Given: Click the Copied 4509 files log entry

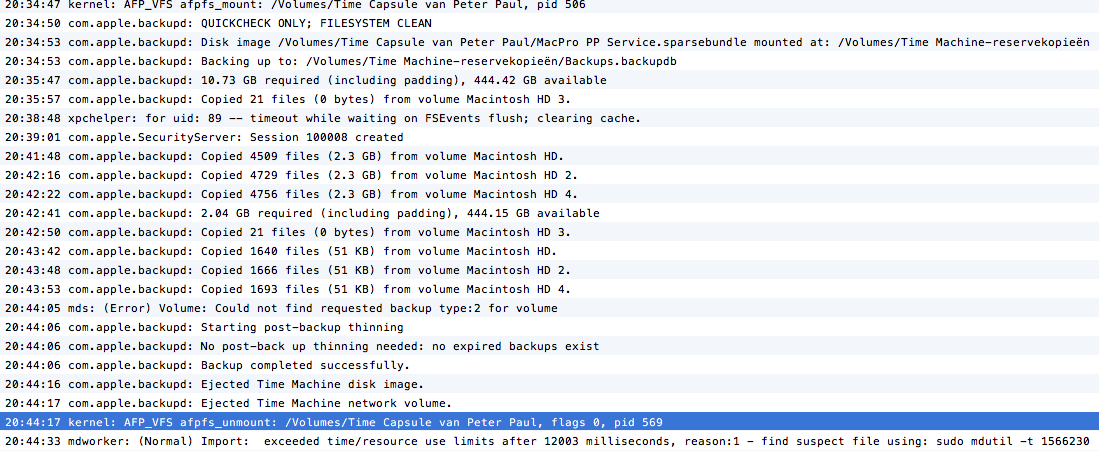Looking at the screenshot, I should click(550, 156).
